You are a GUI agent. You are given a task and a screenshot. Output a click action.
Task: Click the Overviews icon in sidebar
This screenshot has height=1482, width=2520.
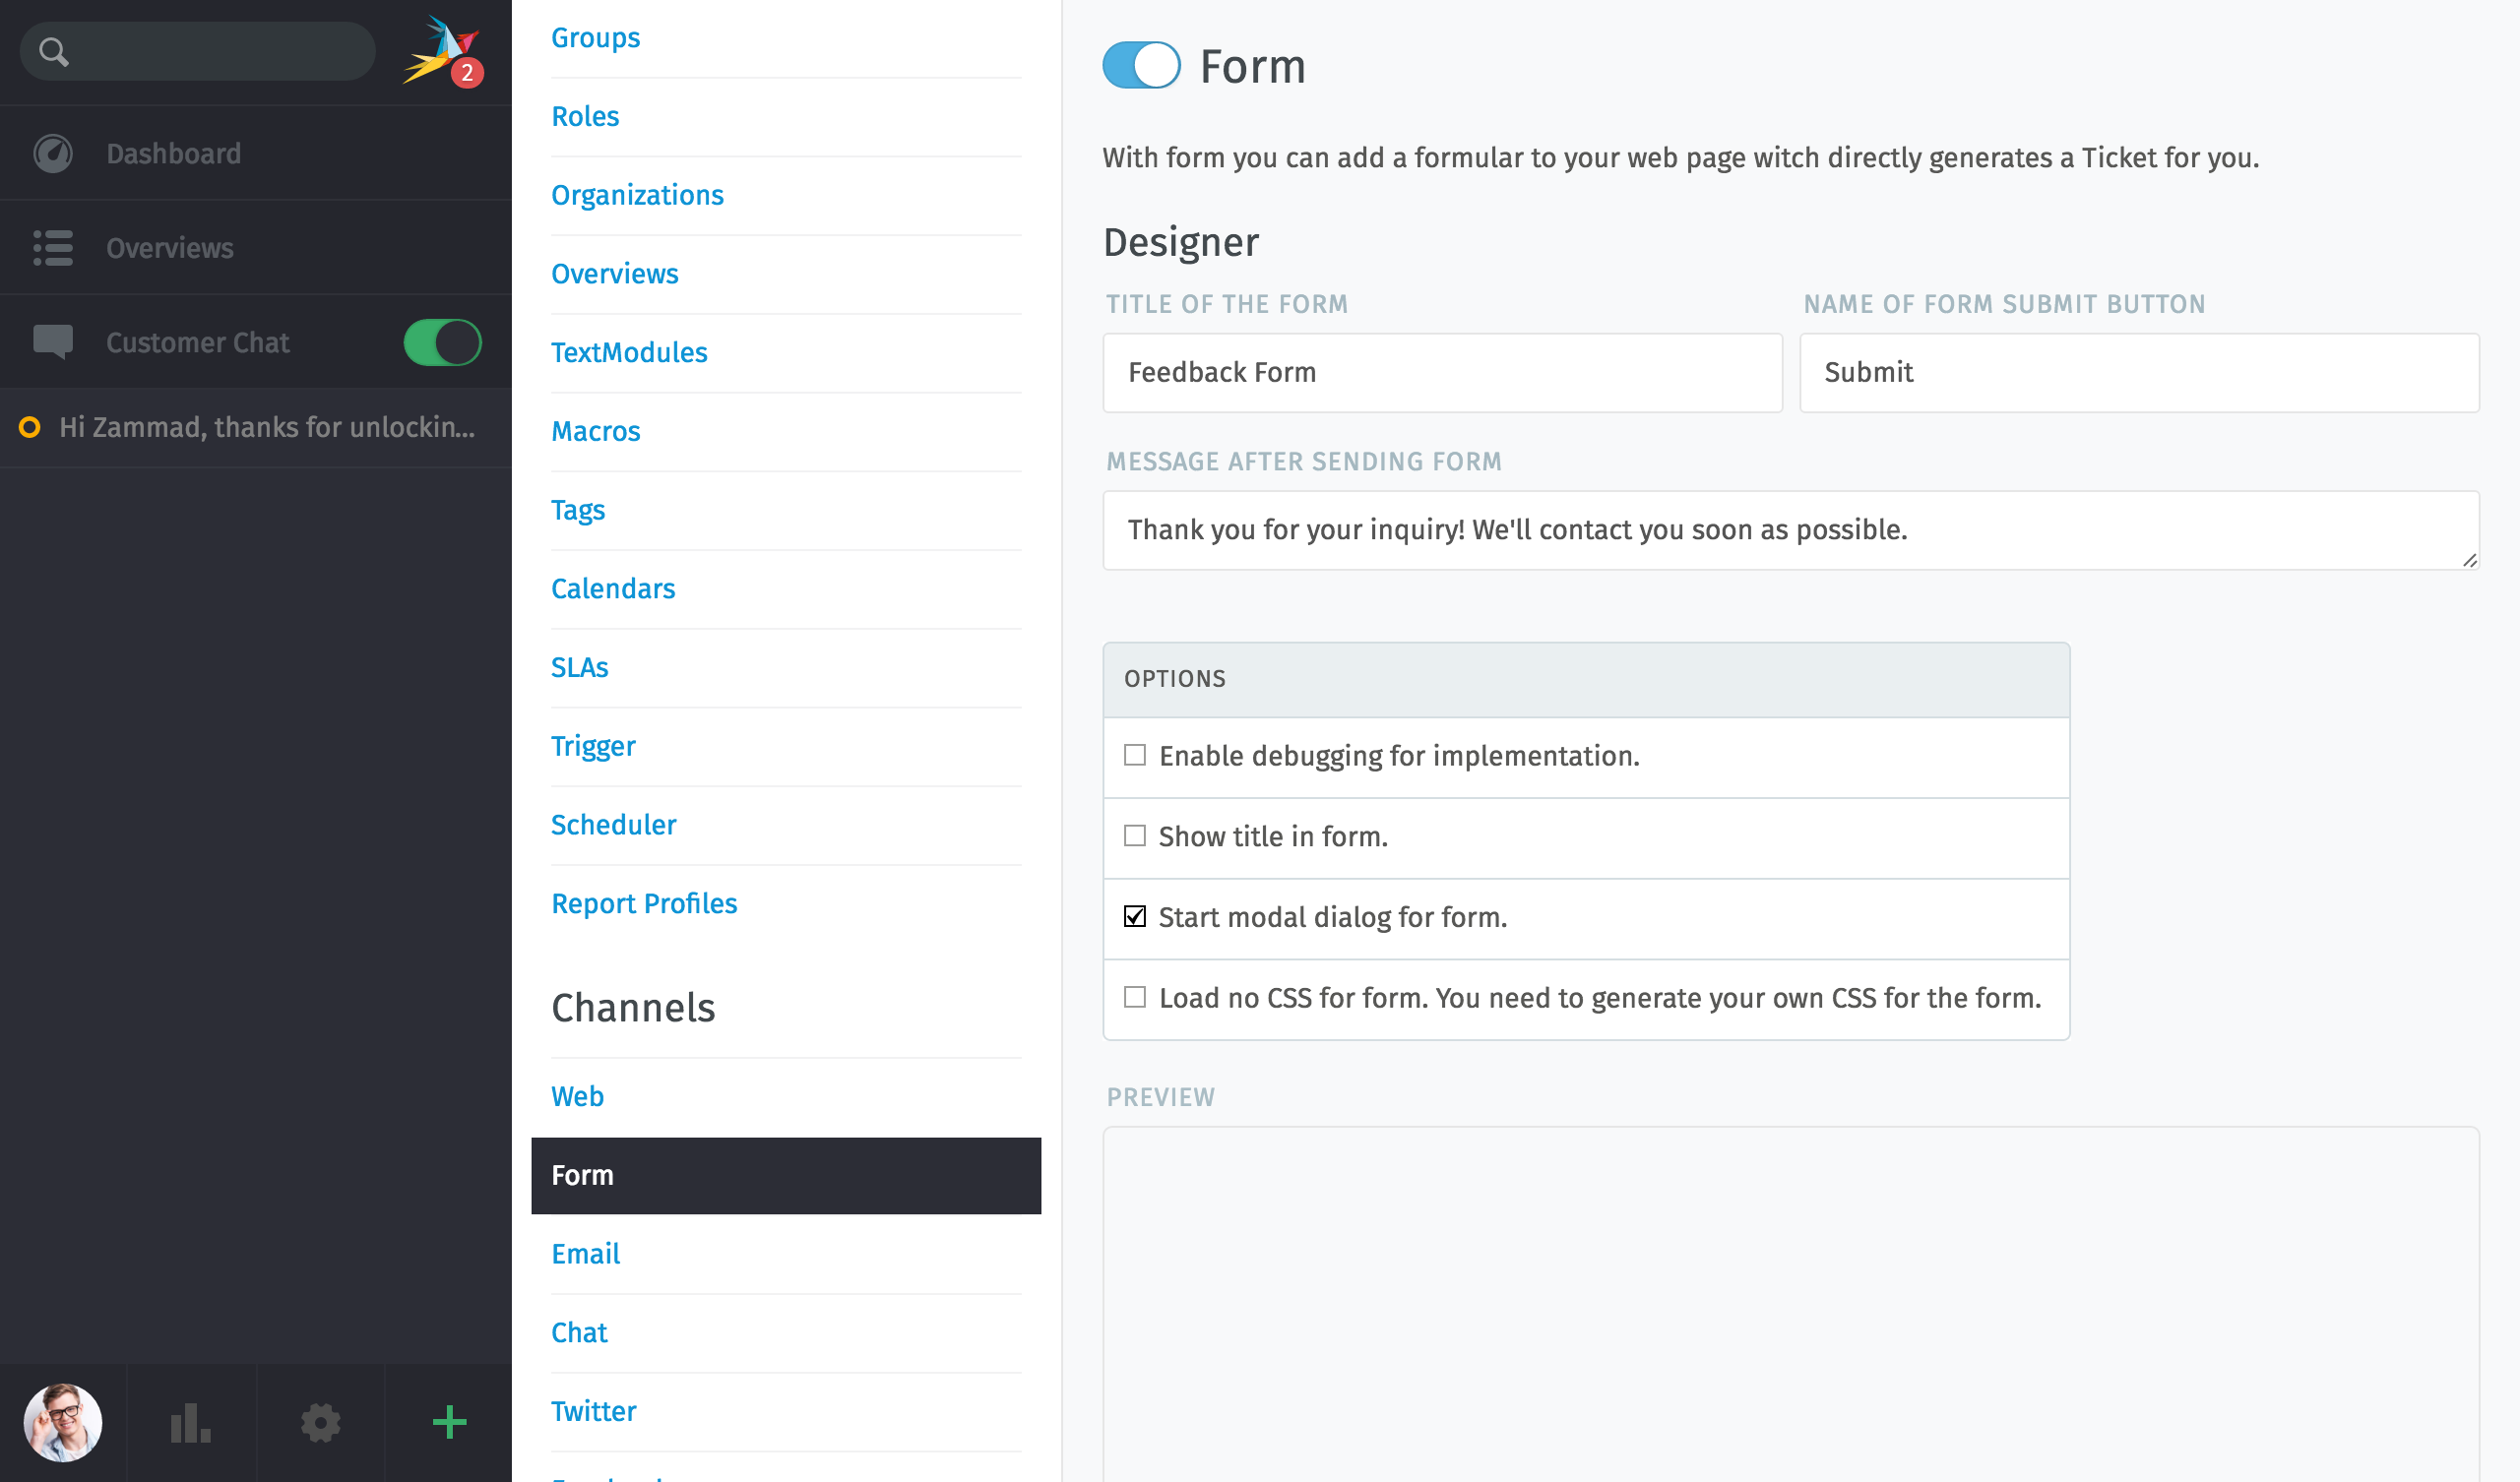click(x=53, y=247)
